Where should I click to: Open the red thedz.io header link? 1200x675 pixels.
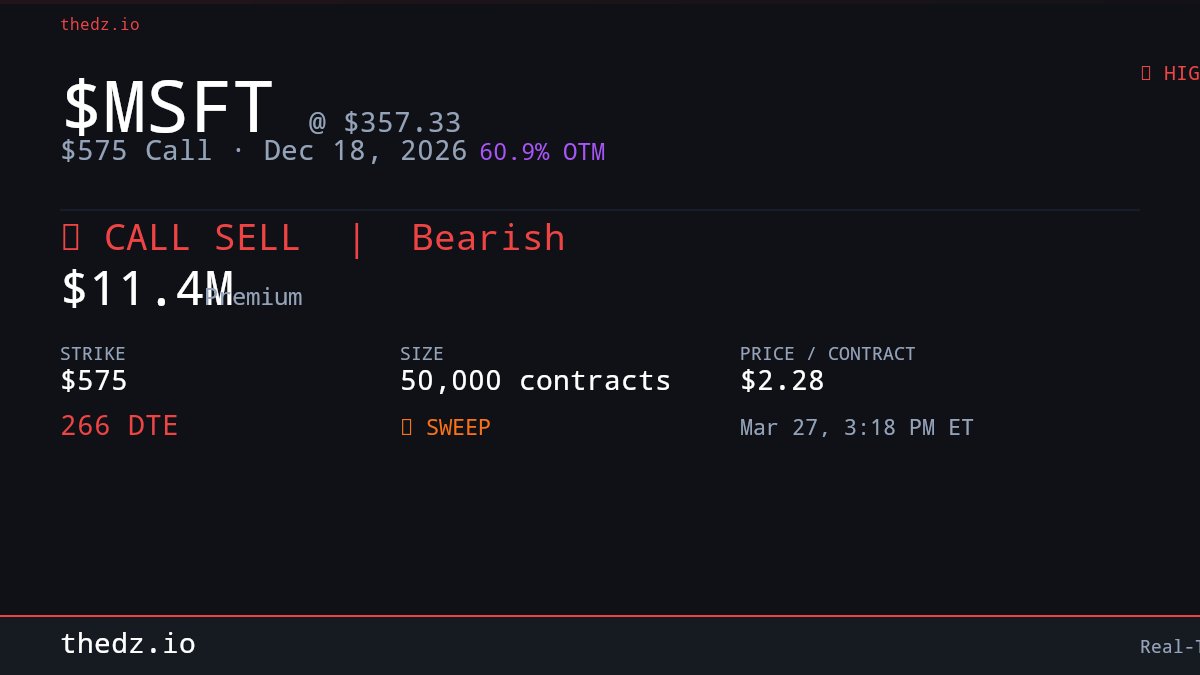click(100, 25)
